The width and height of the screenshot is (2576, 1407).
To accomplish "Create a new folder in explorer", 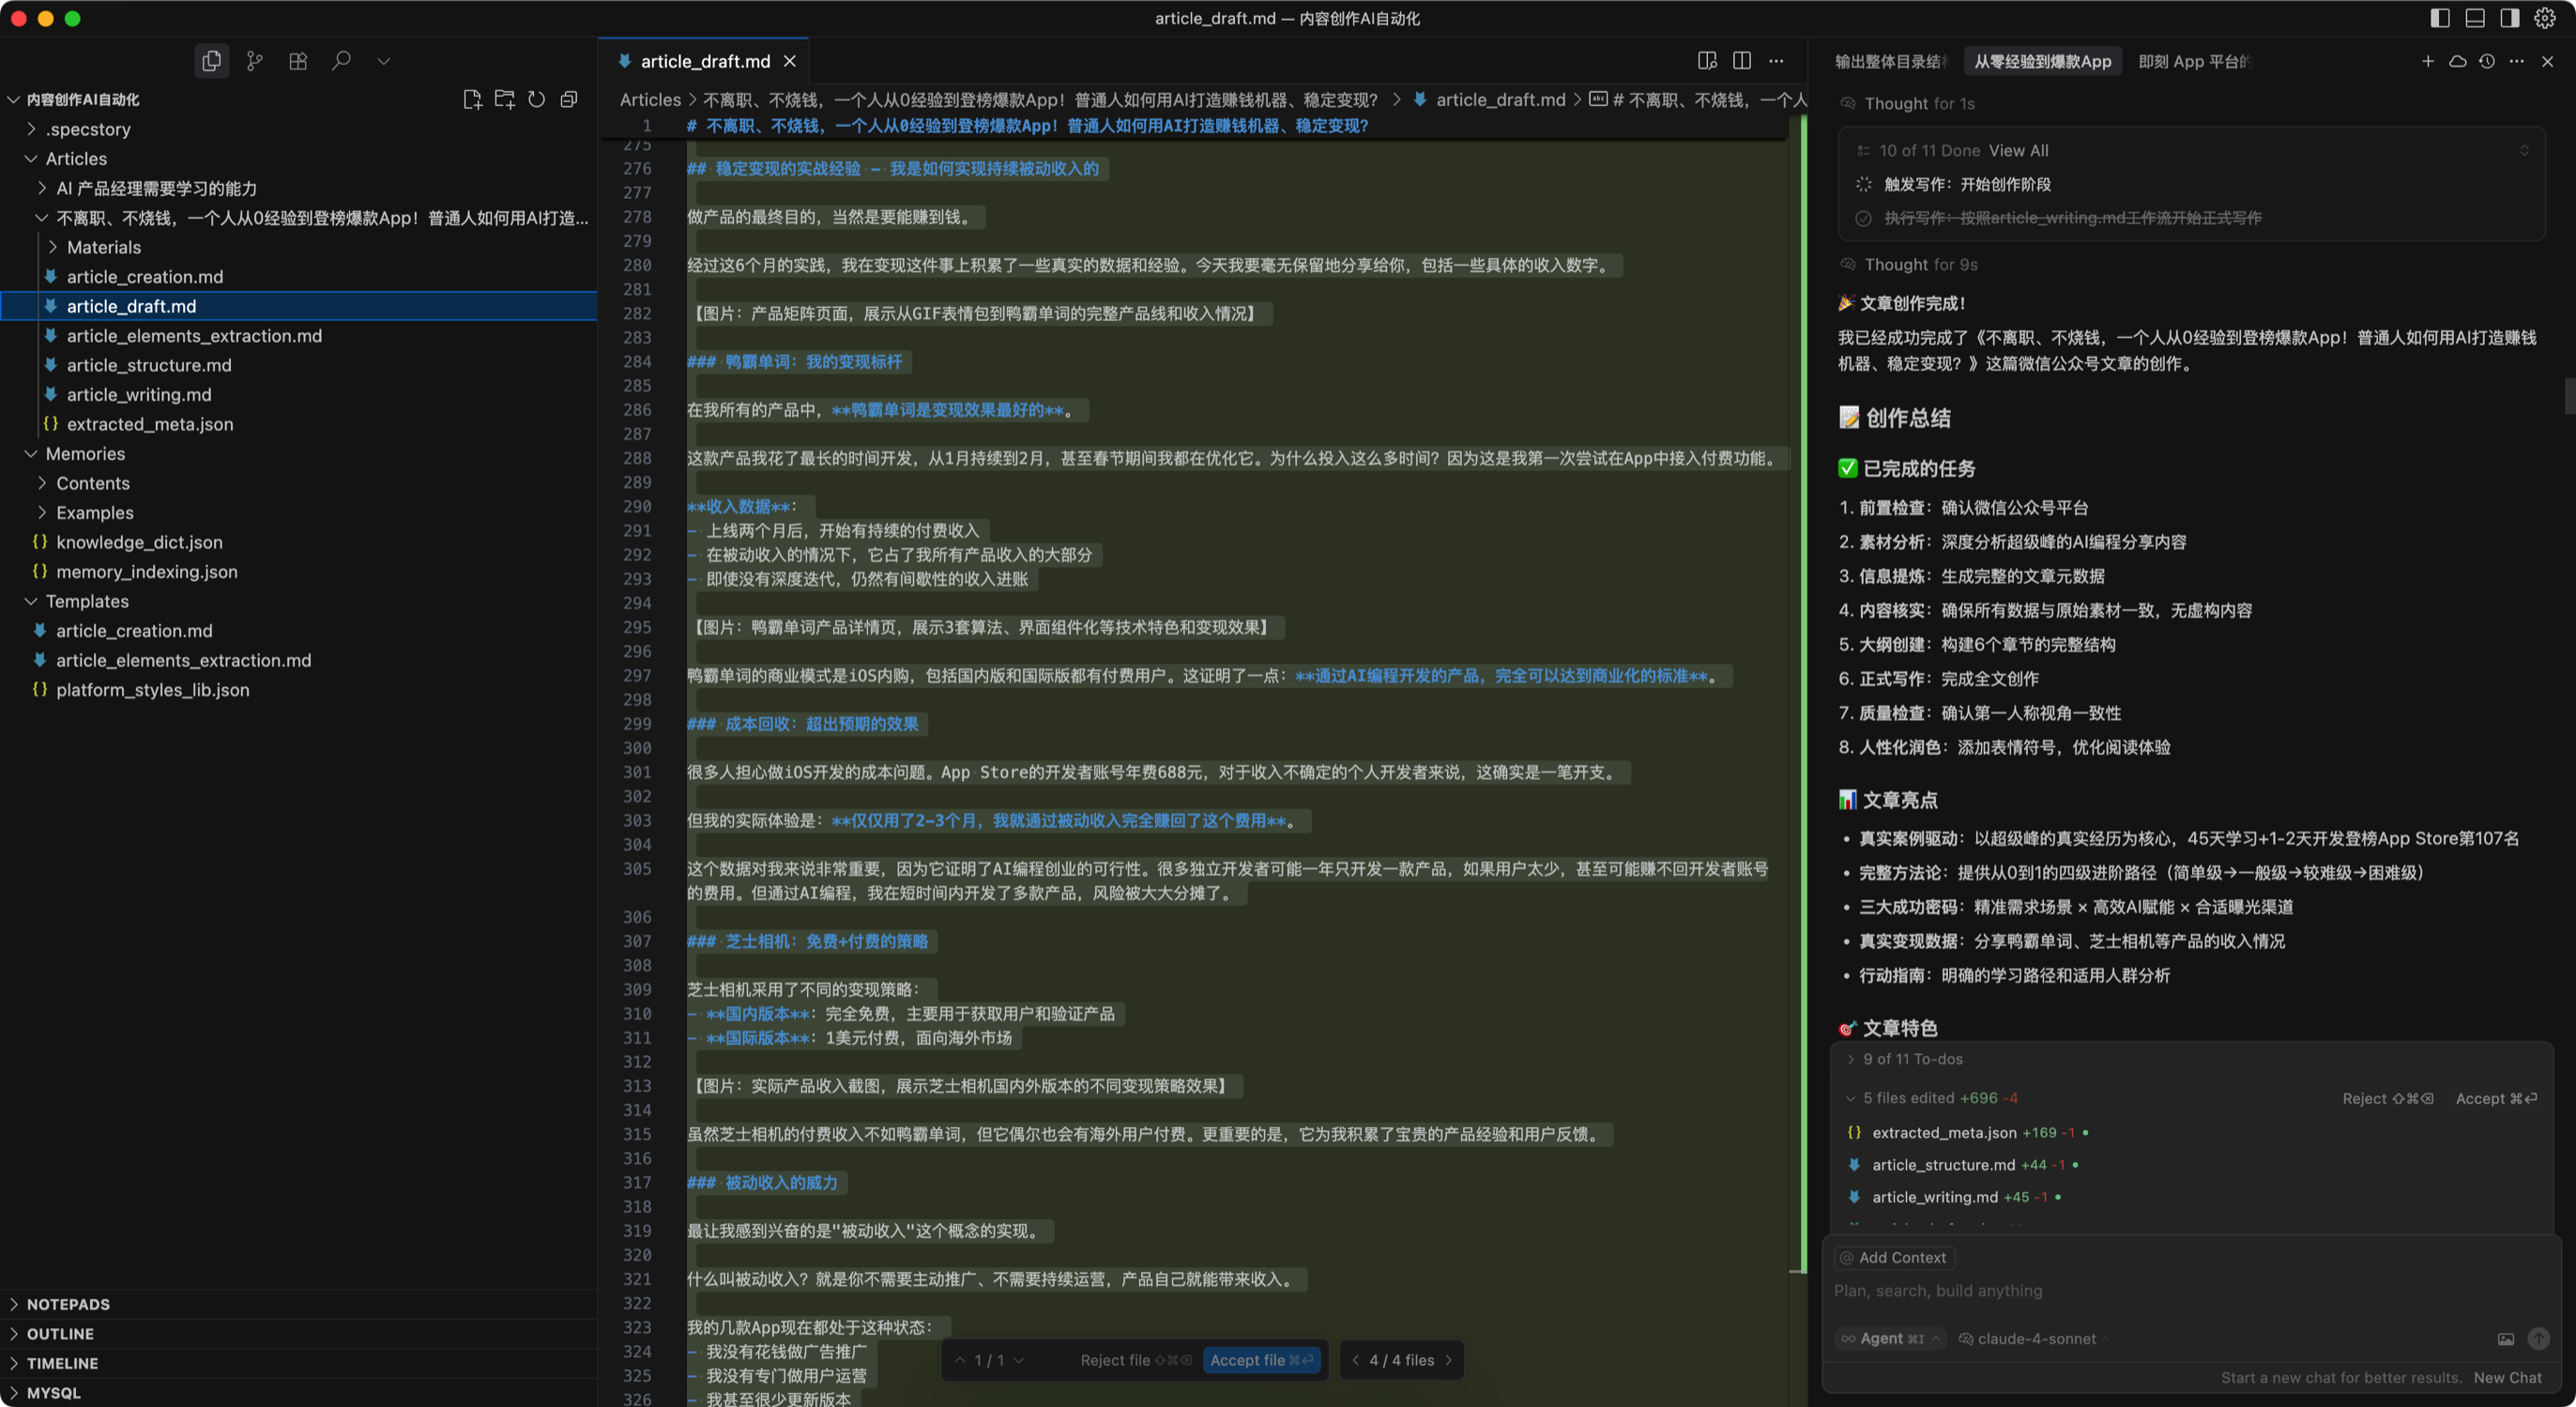I will pos(505,99).
